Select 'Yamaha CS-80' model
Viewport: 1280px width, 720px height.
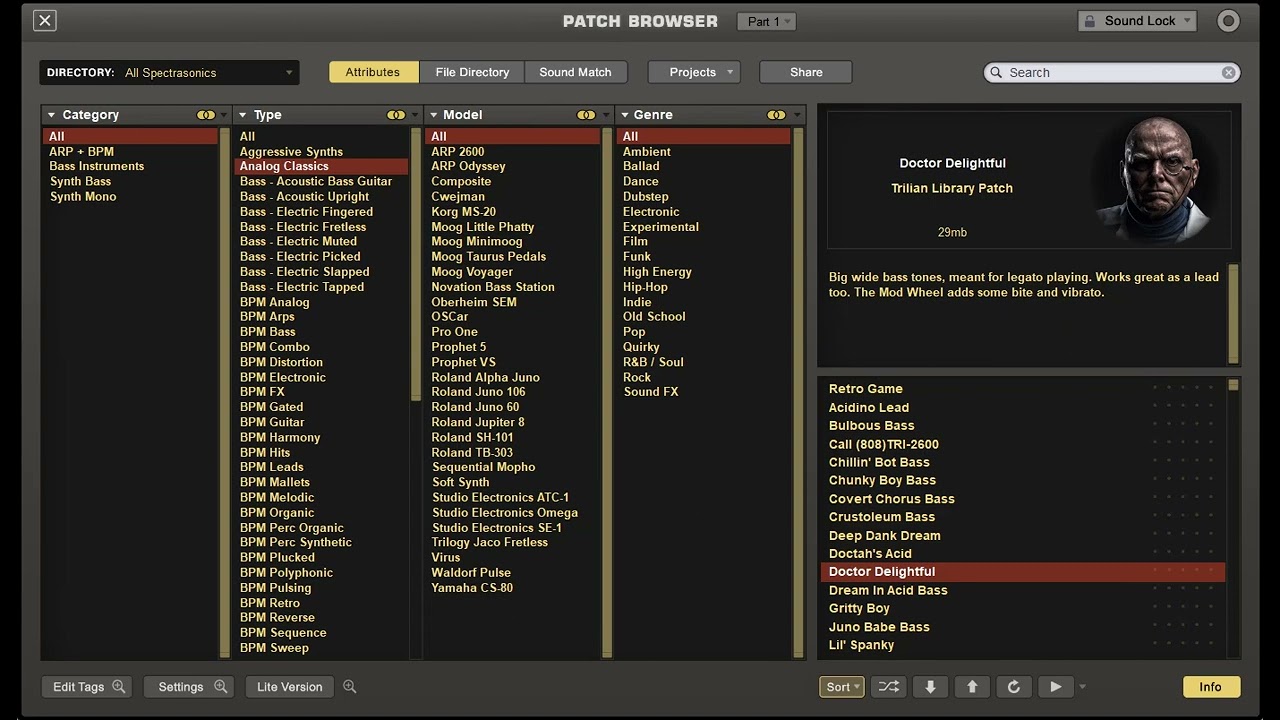[512, 587]
